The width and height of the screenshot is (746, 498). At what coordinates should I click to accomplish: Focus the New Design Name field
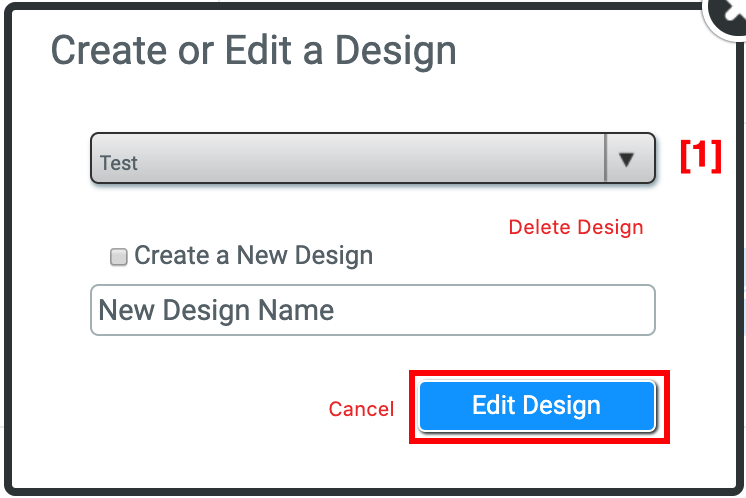click(x=372, y=310)
